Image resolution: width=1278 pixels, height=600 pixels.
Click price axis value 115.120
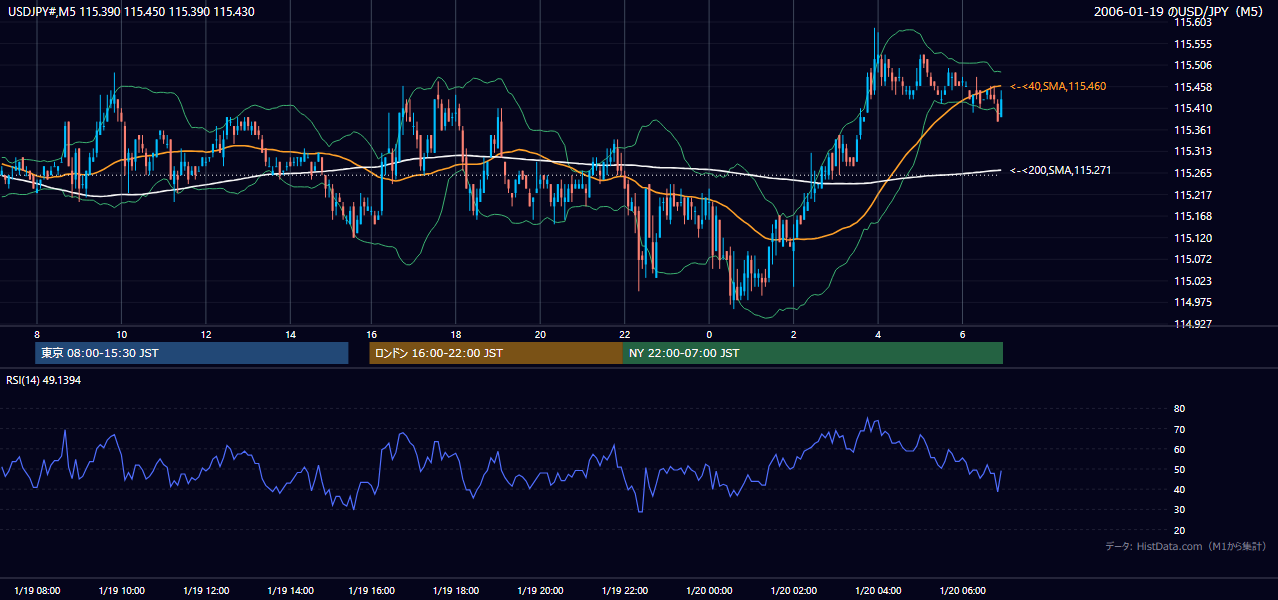click(x=1193, y=238)
